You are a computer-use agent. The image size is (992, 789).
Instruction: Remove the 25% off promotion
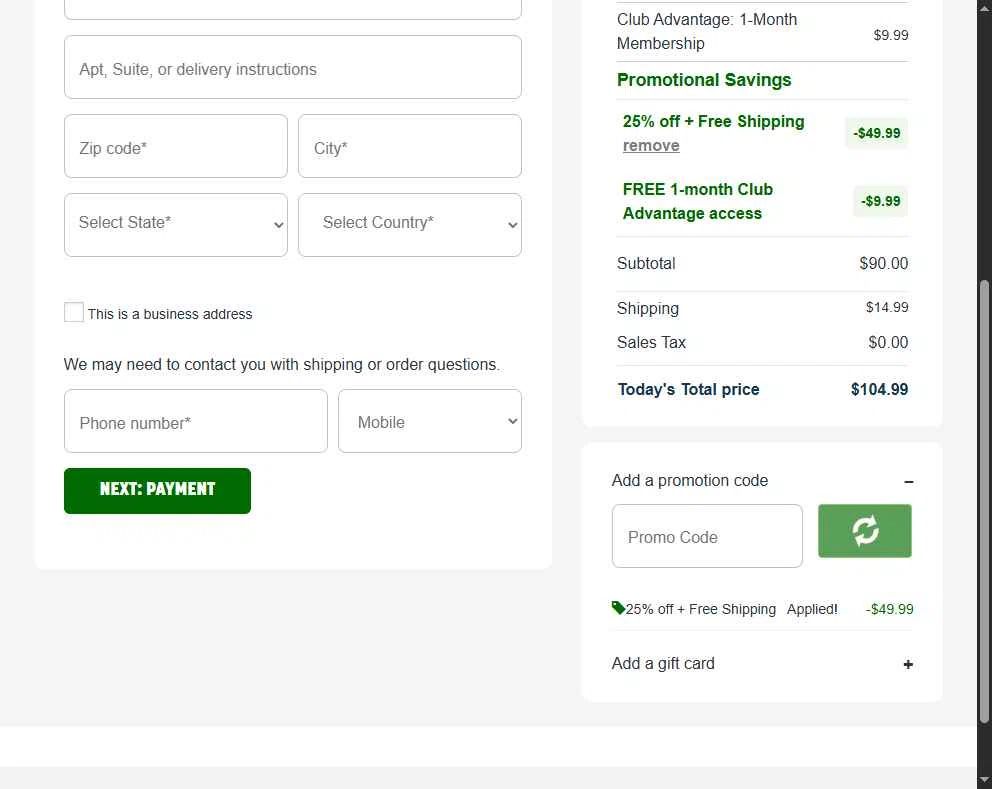point(651,146)
